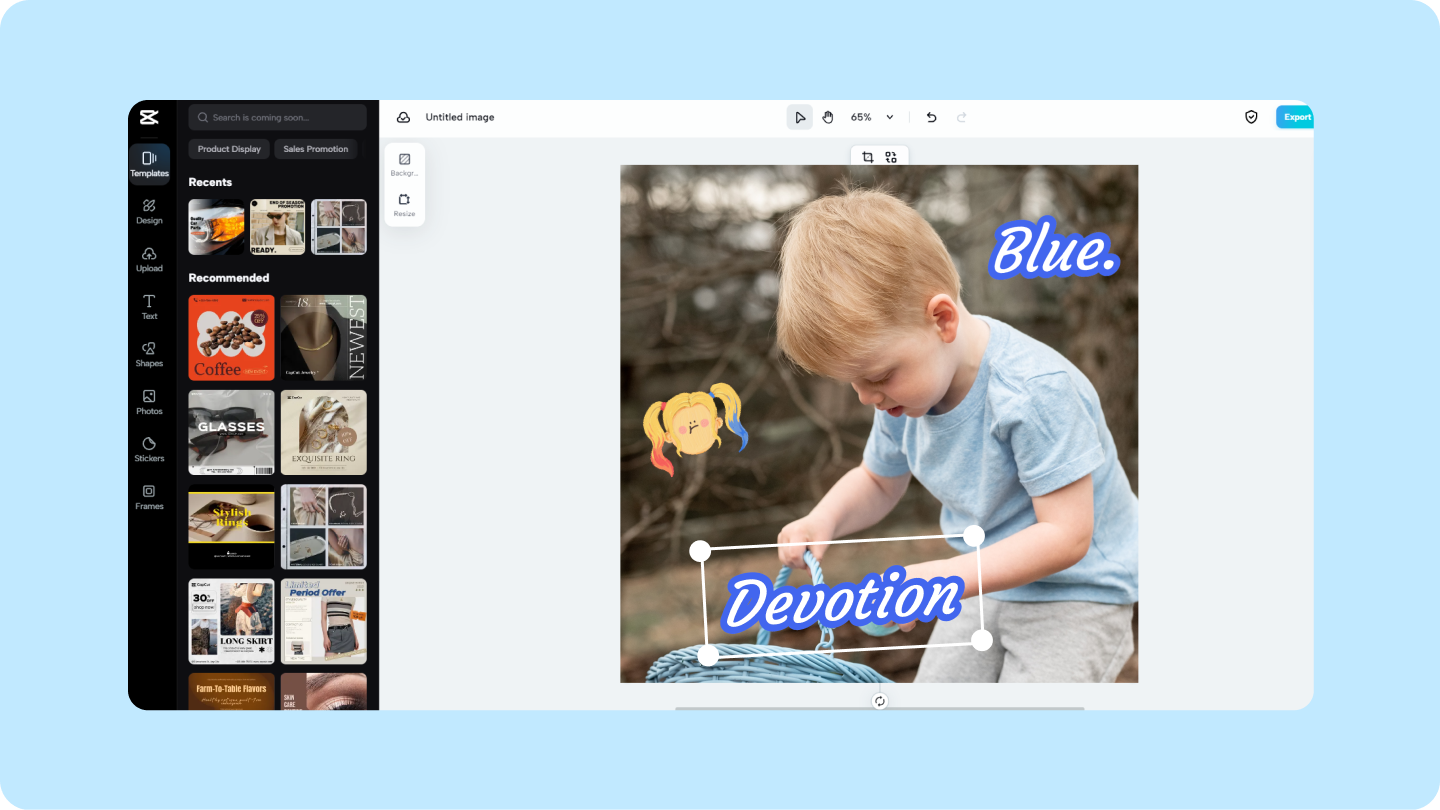Open the Stickers panel

pos(149,449)
